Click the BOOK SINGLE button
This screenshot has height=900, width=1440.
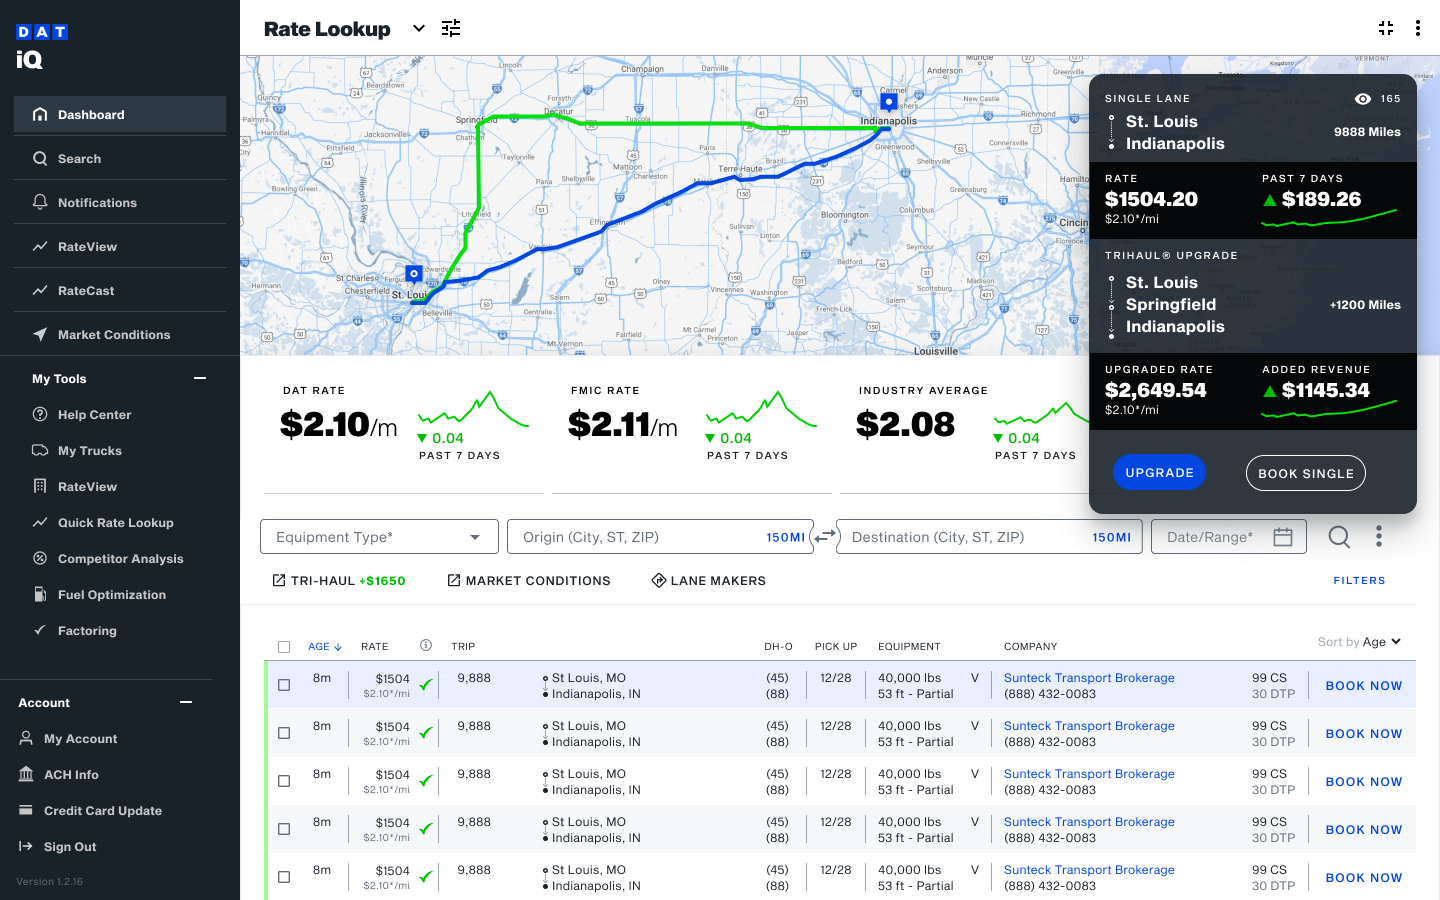[x=1305, y=474]
